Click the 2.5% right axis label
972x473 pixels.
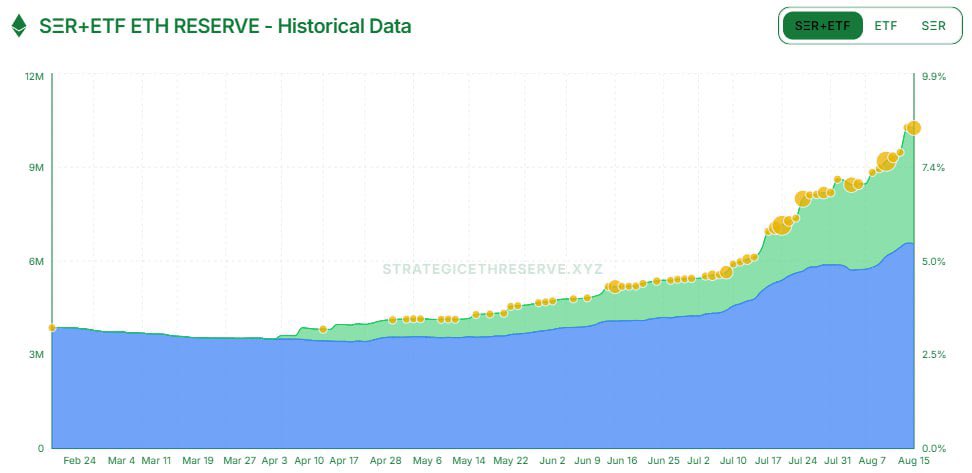(x=934, y=355)
